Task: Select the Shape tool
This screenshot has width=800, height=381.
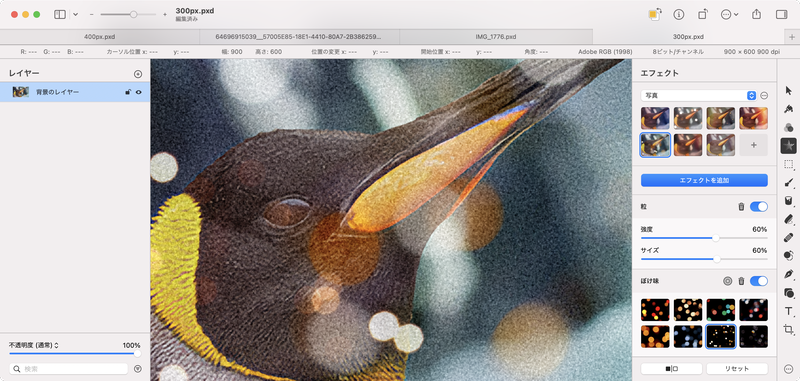Action: 788,293
